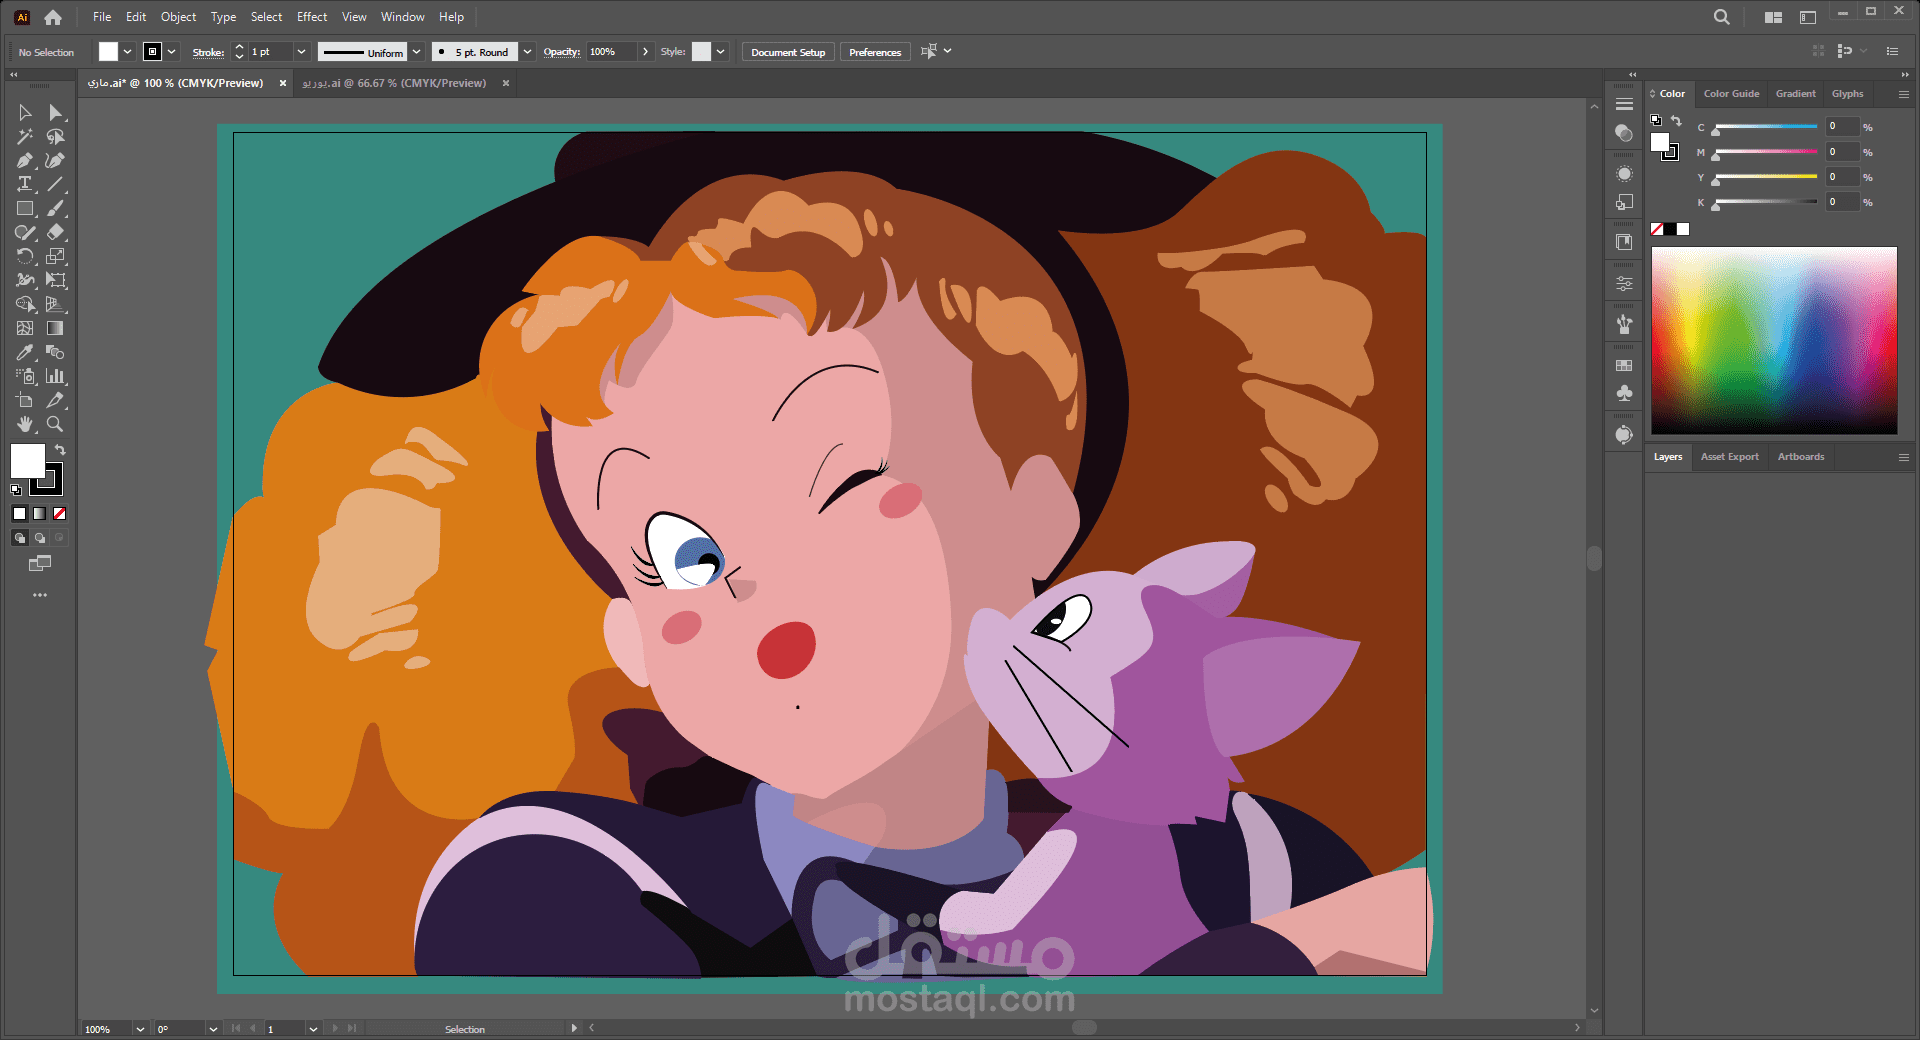This screenshot has height=1040, width=1920.
Task: Select the Pen tool
Action: point(25,161)
